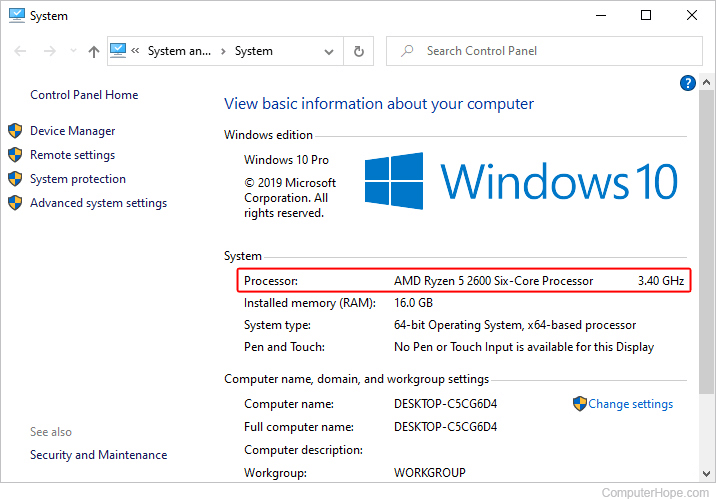
Task: Select 'System' breadcrumb in address bar
Action: (x=254, y=51)
